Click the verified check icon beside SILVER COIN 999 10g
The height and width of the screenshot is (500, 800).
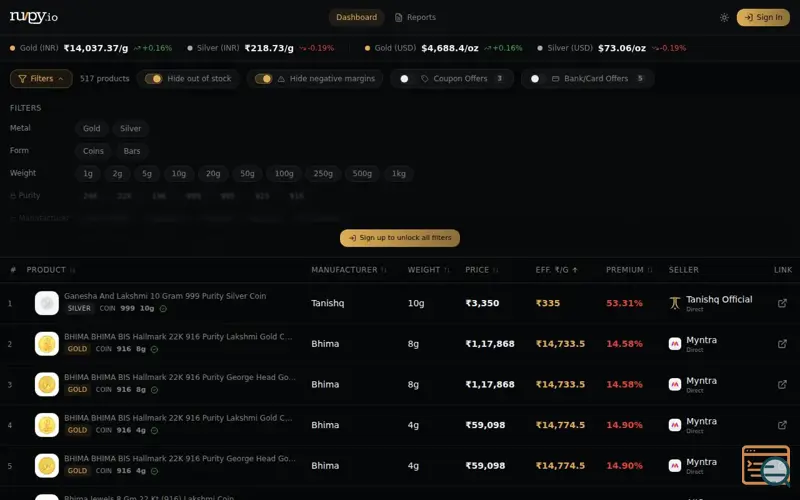(x=163, y=309)
